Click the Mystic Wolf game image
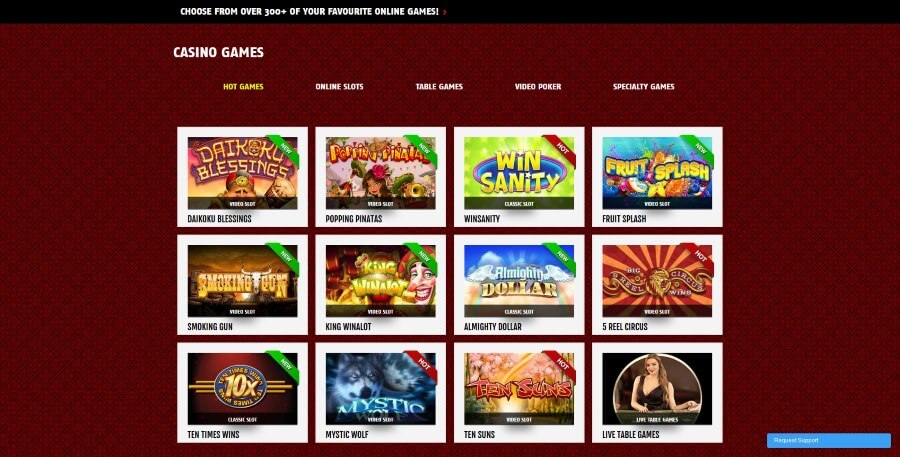 381,389
